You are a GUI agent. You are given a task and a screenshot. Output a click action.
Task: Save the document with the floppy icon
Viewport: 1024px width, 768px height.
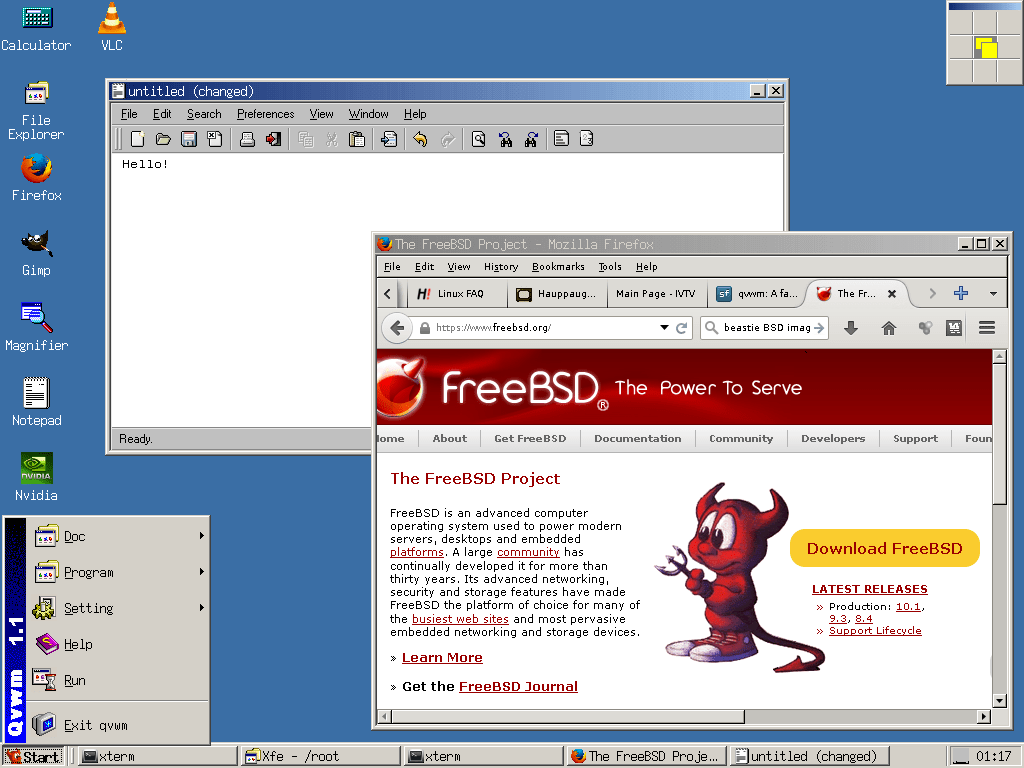click(x=189, y=139)
